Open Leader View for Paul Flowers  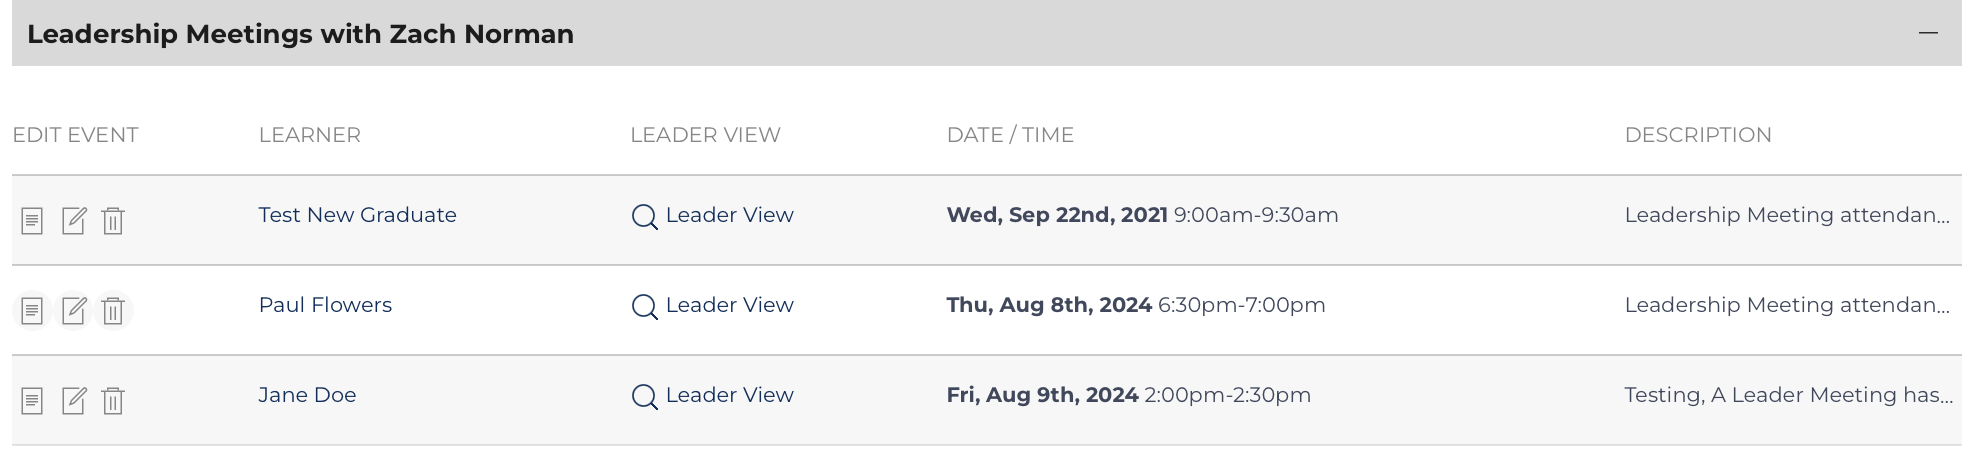(712, 305)
